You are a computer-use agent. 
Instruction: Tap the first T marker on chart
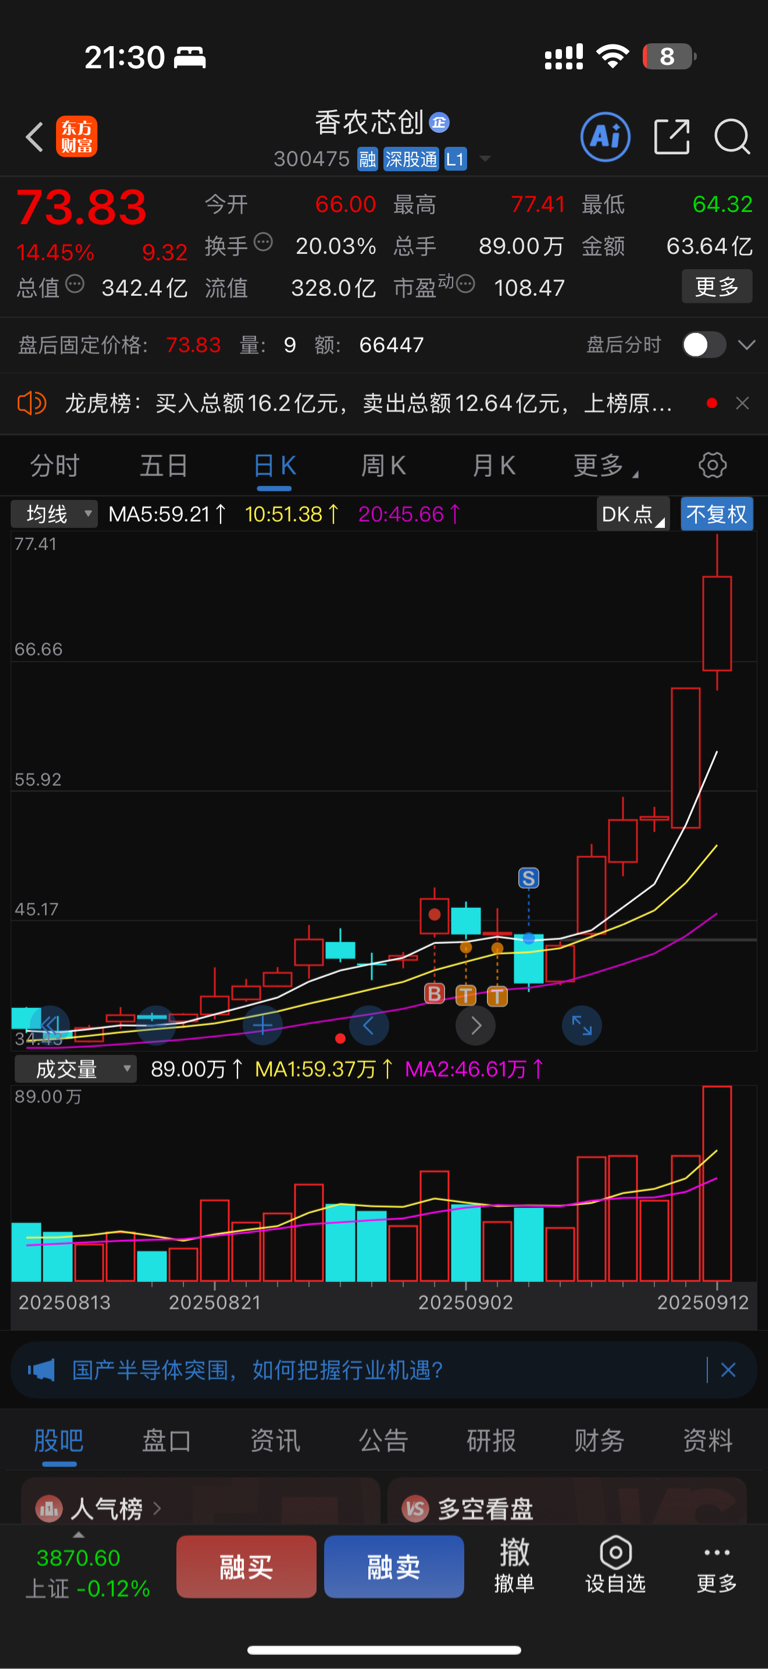click(x=466, y=995)
